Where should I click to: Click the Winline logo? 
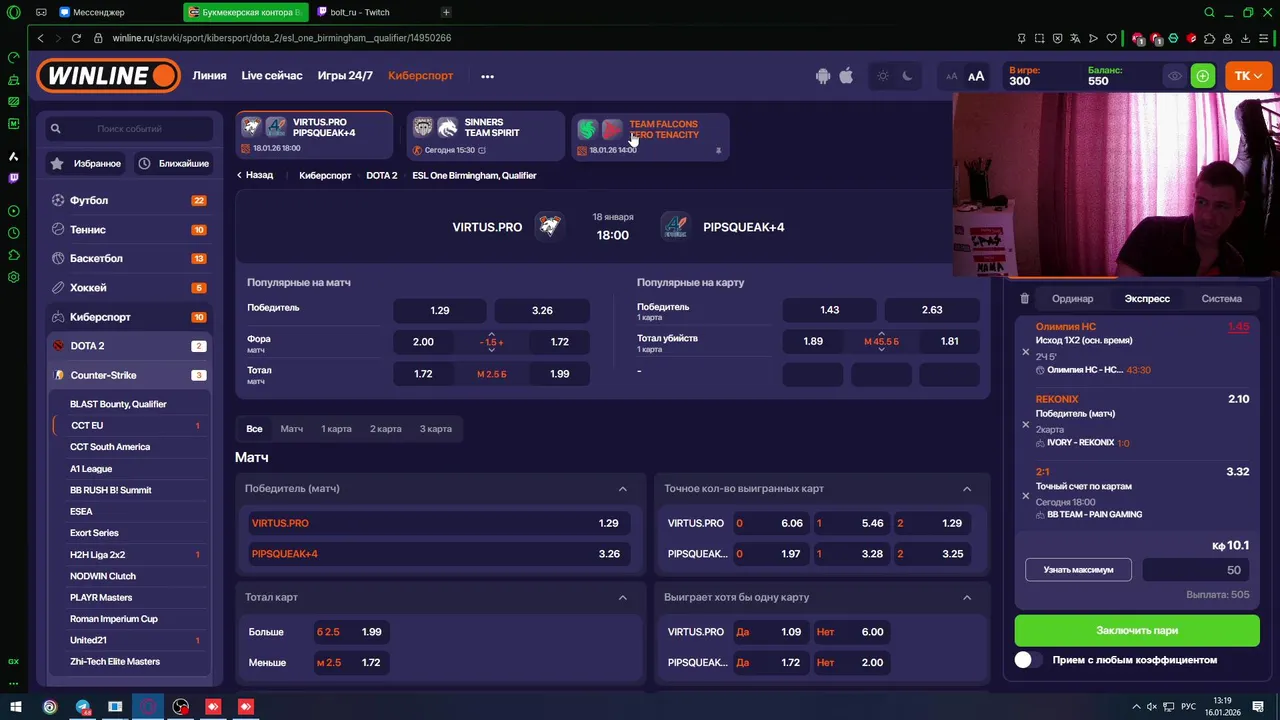pos(109,76)
